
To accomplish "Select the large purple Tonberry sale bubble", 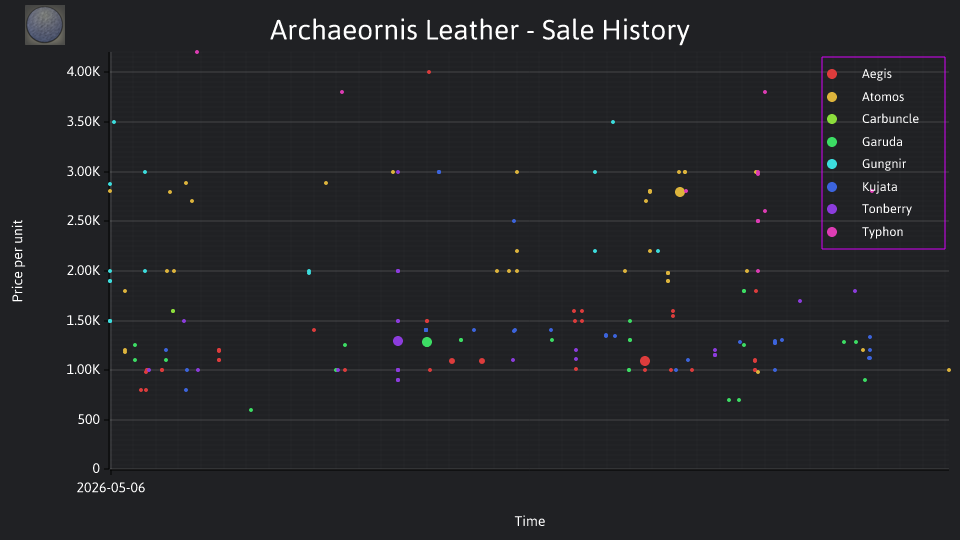I will (x=398, y=341).
